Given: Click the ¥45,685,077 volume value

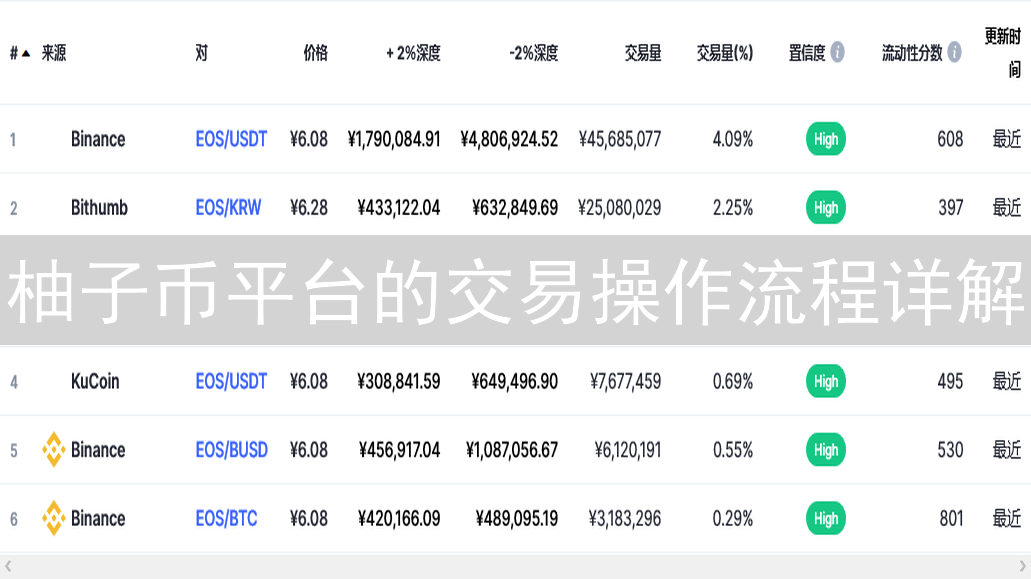Looking at the screenshot, I should pos(620,139).
